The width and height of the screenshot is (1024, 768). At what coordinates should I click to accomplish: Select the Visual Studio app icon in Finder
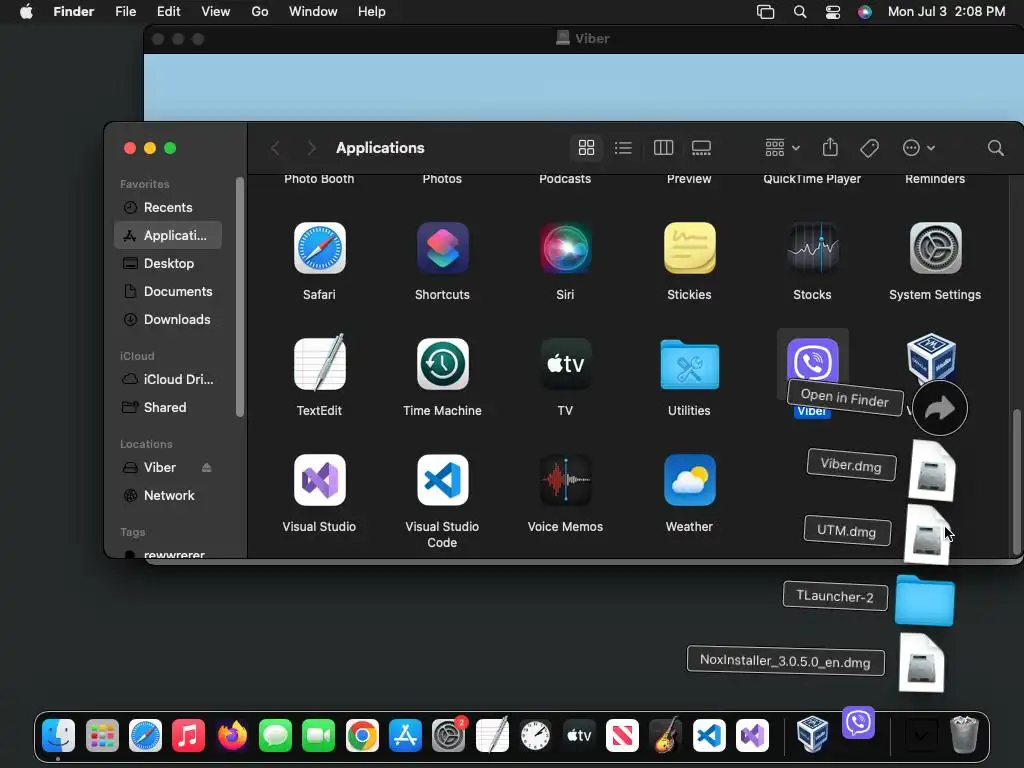tap(319, 480)
